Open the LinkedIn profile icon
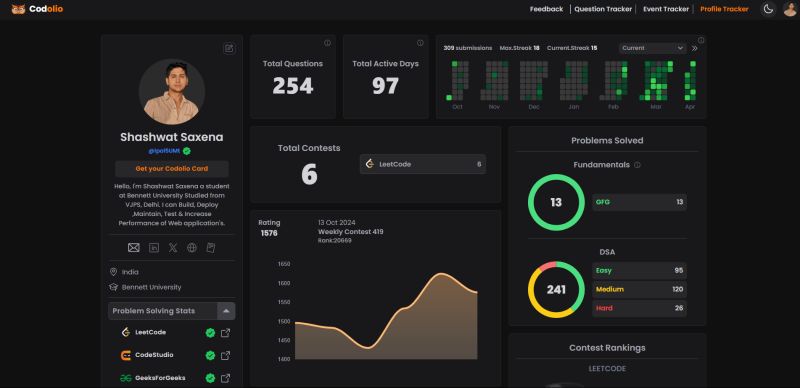This screenshot has width=800, height=388. pyautogui.click(x=154, y=248)
